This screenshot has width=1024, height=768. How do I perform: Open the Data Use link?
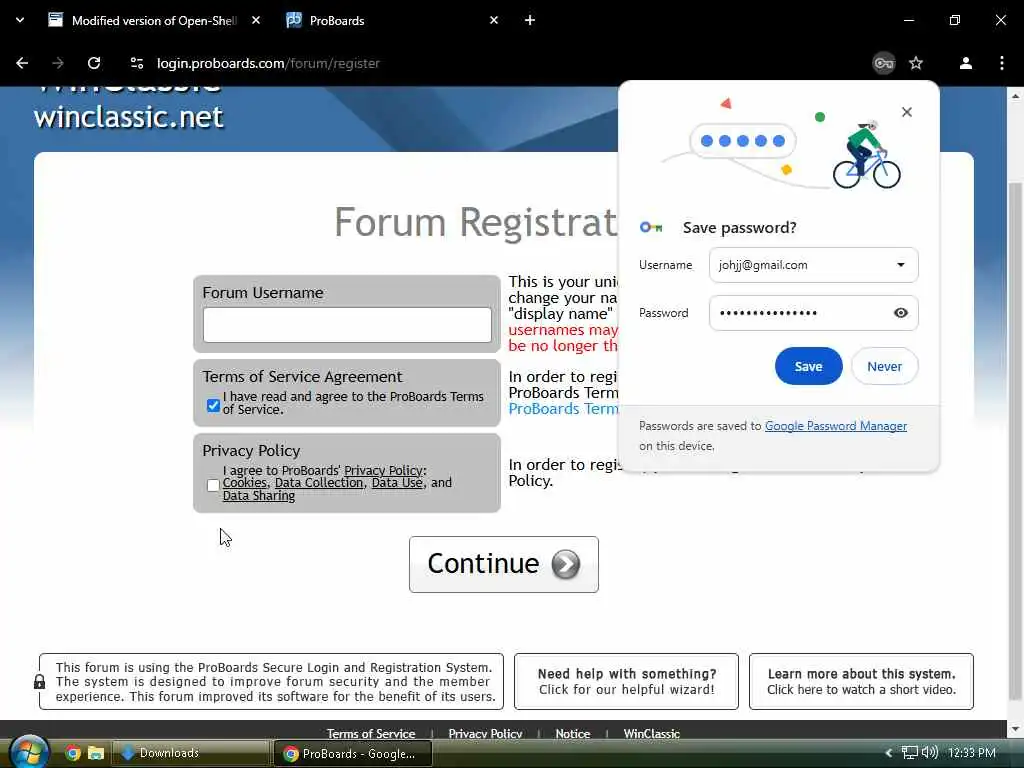[397, 483]
